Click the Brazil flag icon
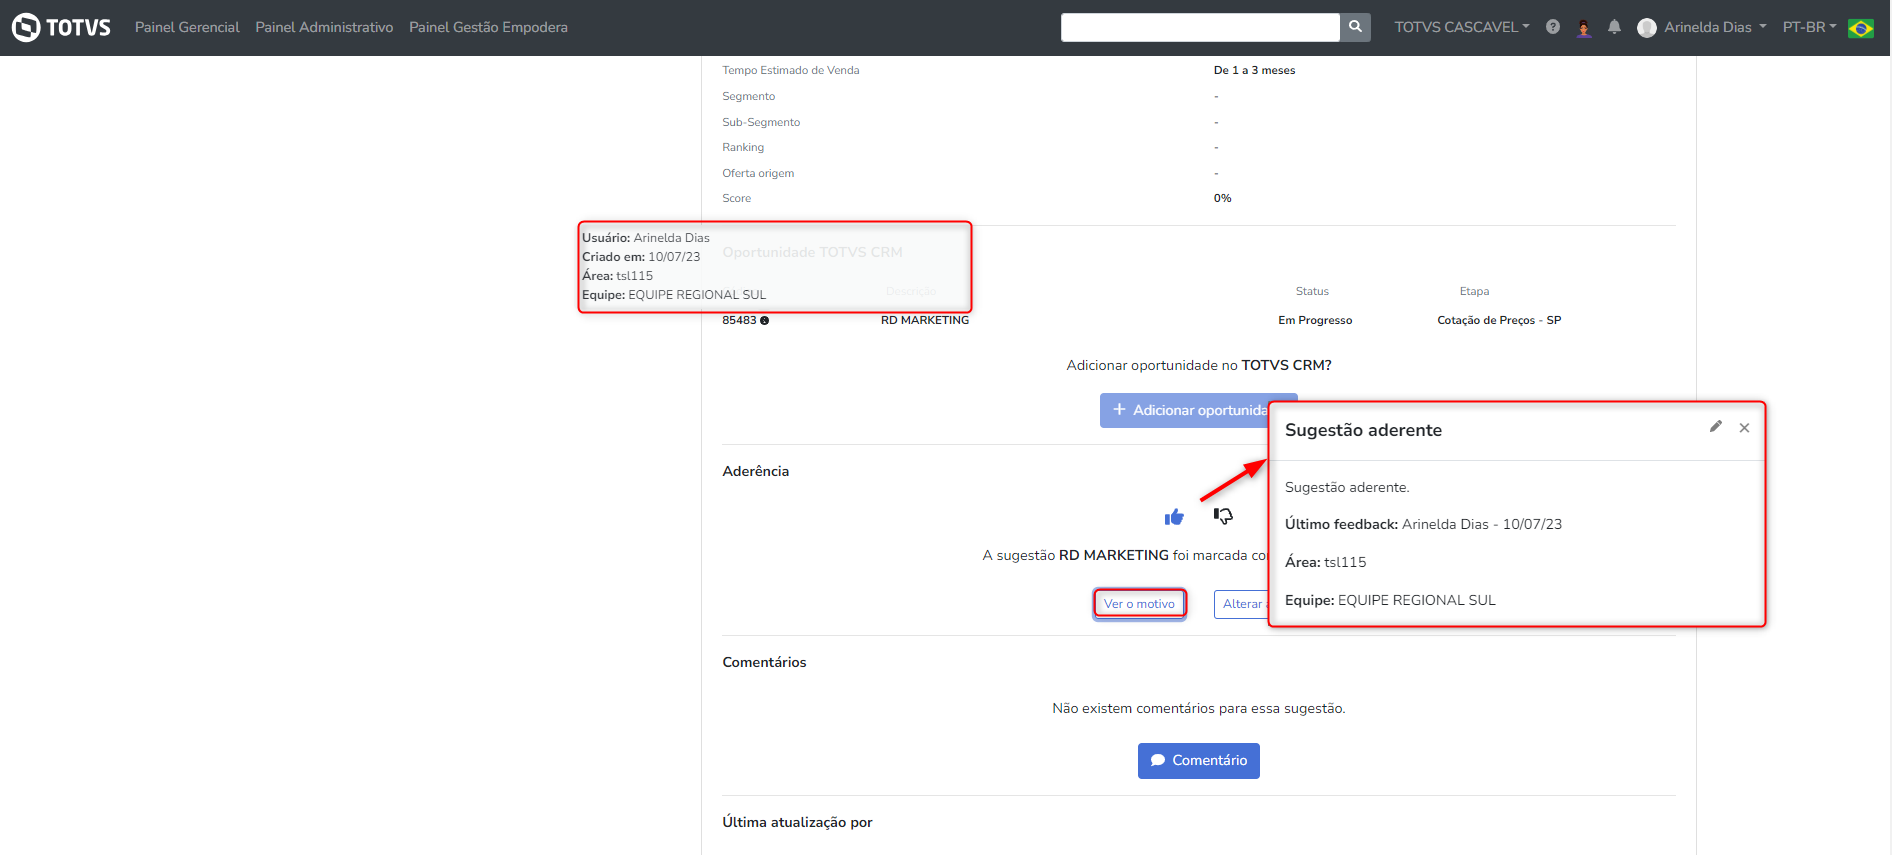 [x=1861, y=28]
